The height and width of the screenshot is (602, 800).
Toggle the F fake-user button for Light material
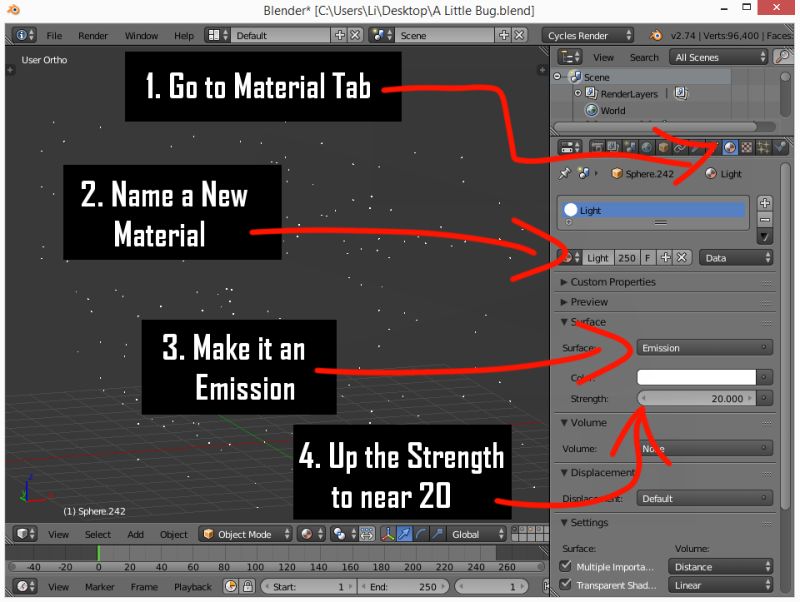648,257
